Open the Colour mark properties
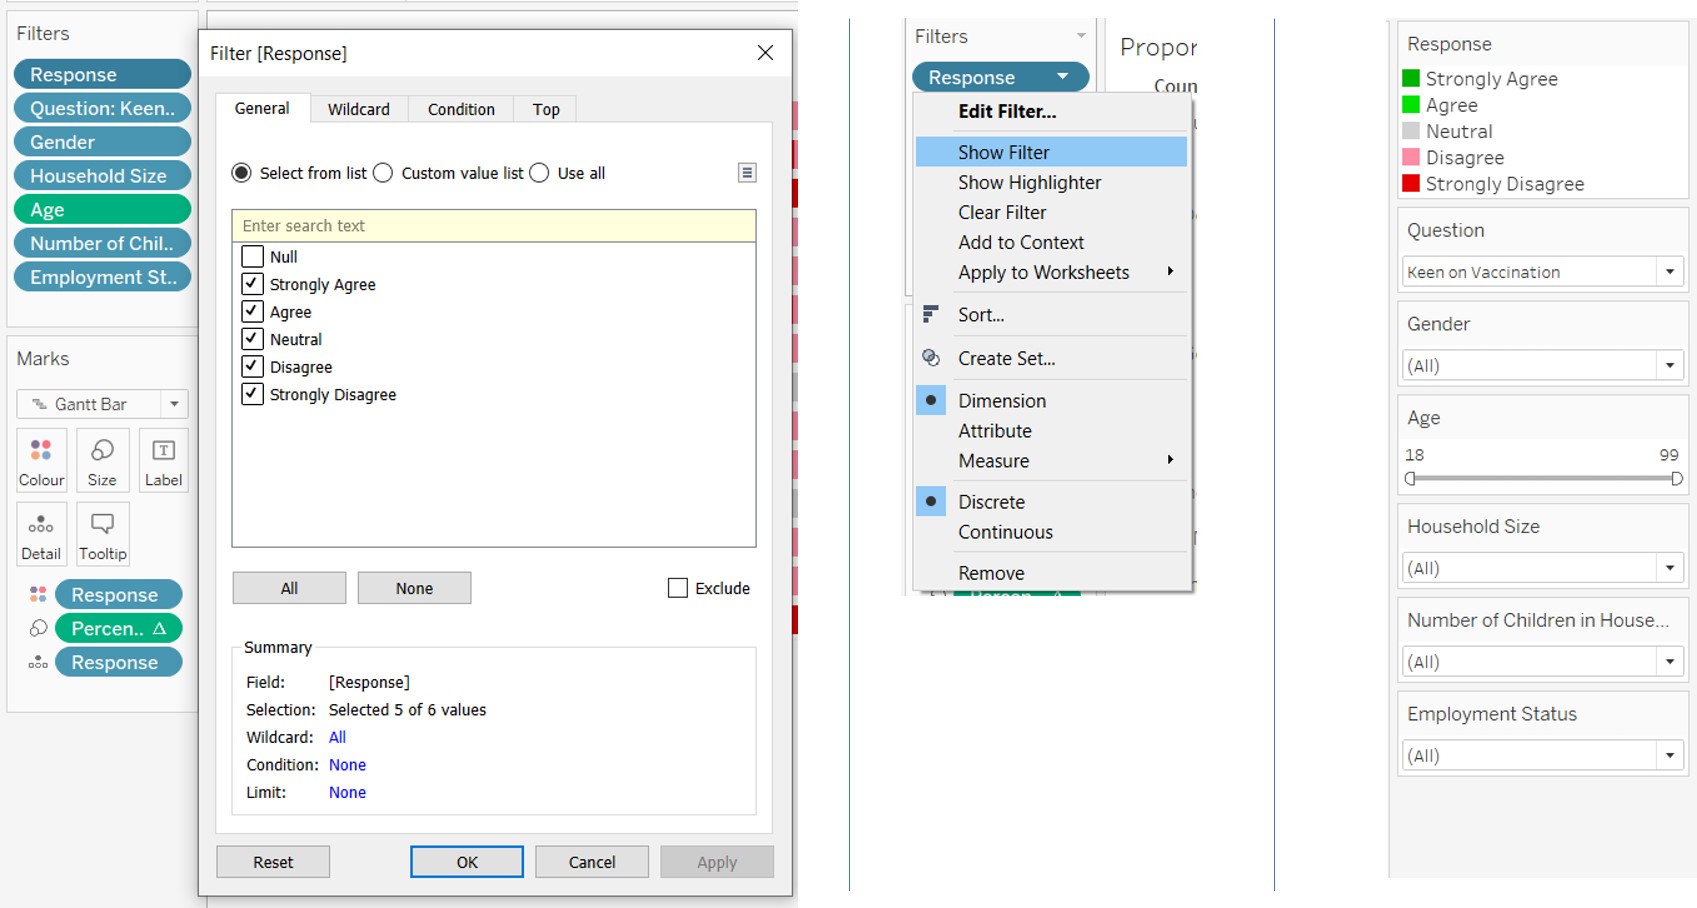This screenshot has width=1697, height=908. 41,461
